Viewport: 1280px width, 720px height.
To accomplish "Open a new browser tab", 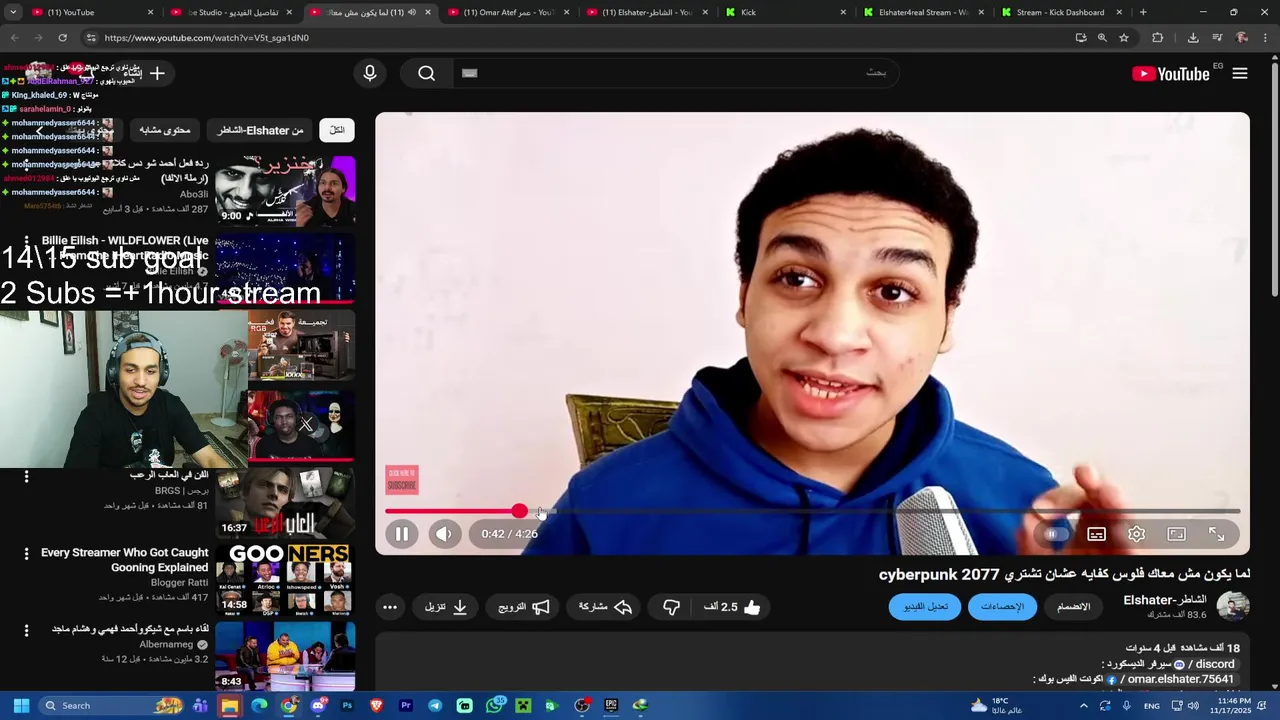I will click(x=1143, y=12).
